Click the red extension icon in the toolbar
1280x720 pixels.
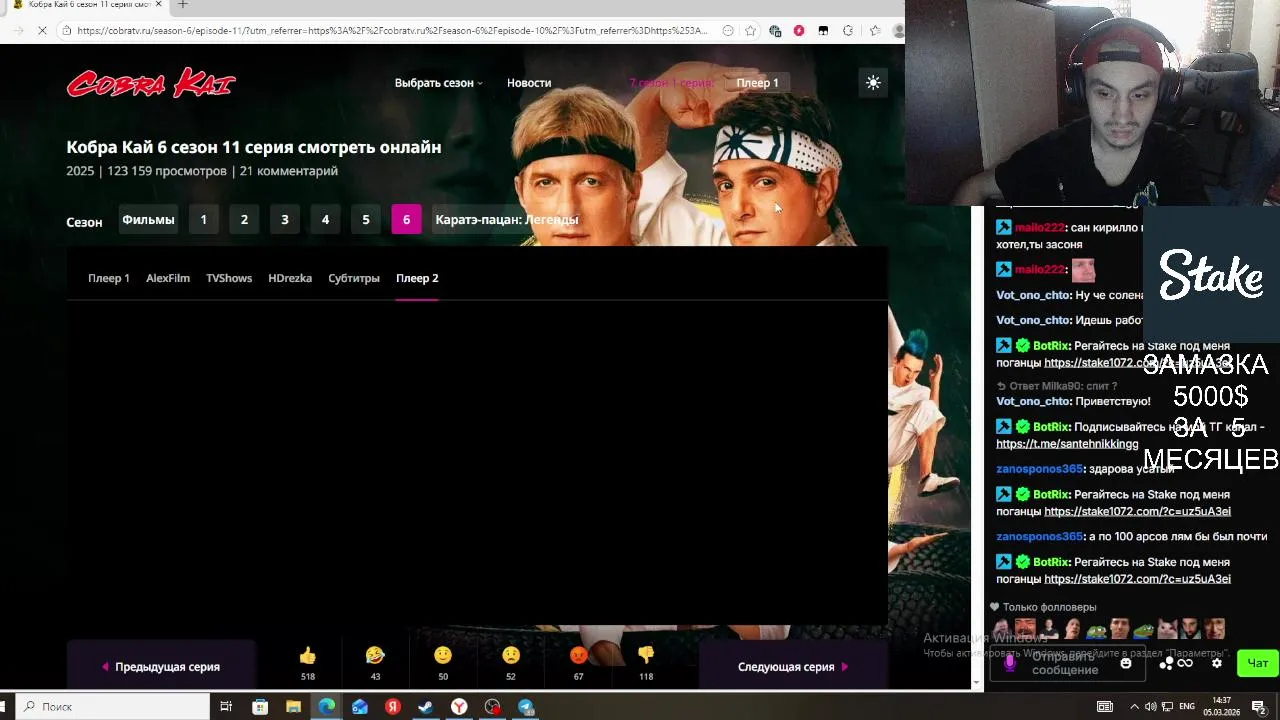799,31
